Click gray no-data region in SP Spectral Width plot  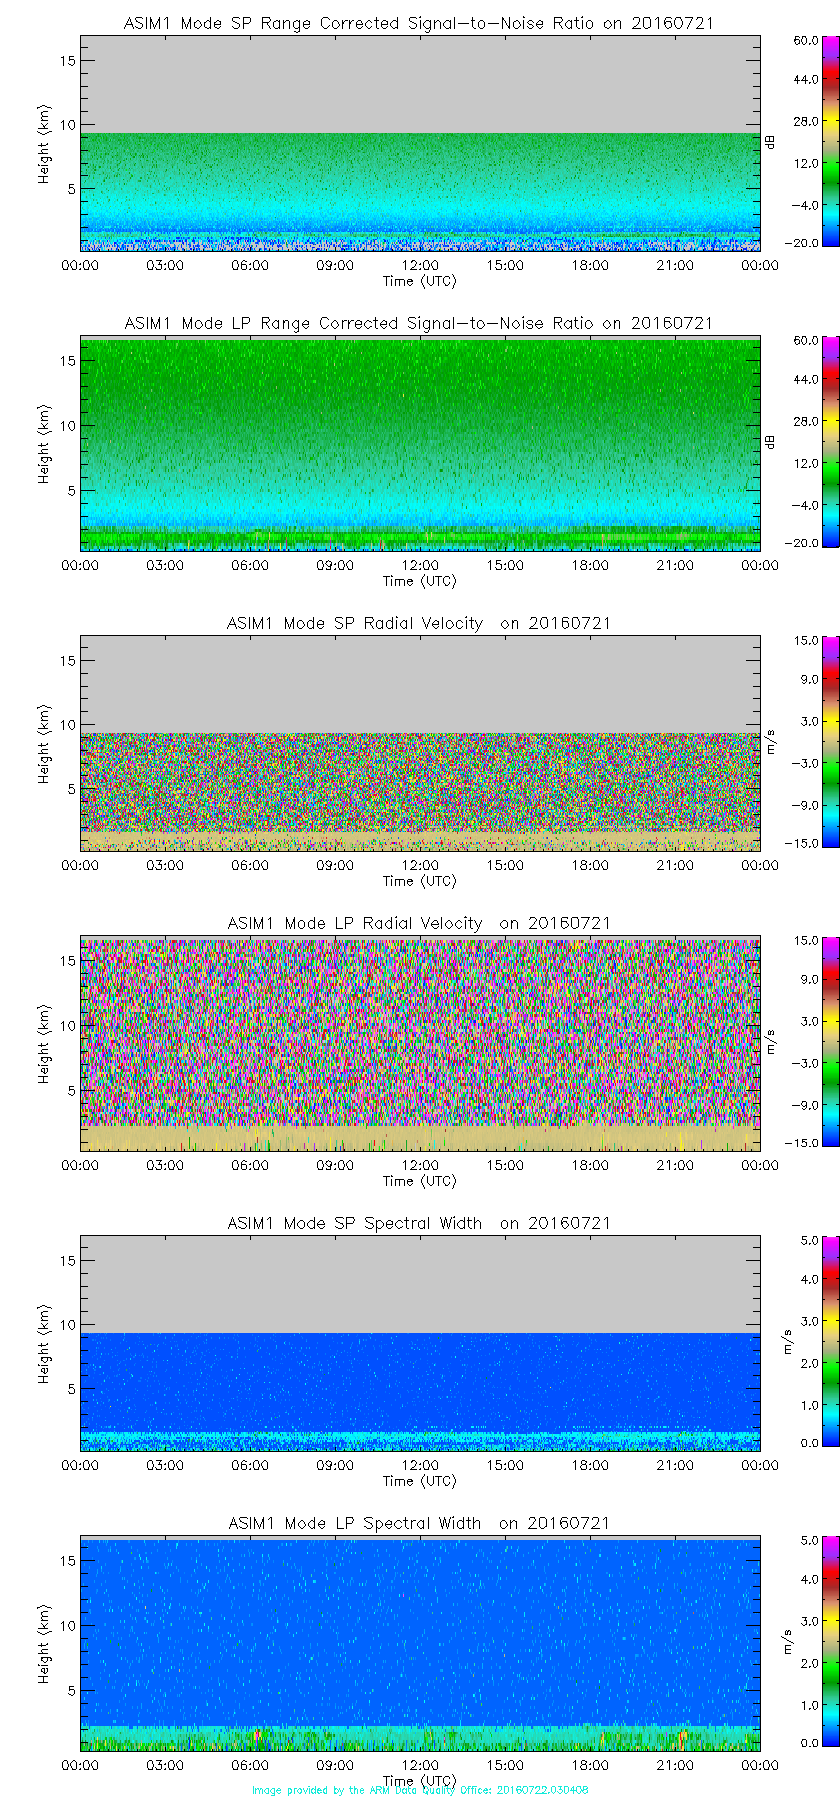point(420,1285)
